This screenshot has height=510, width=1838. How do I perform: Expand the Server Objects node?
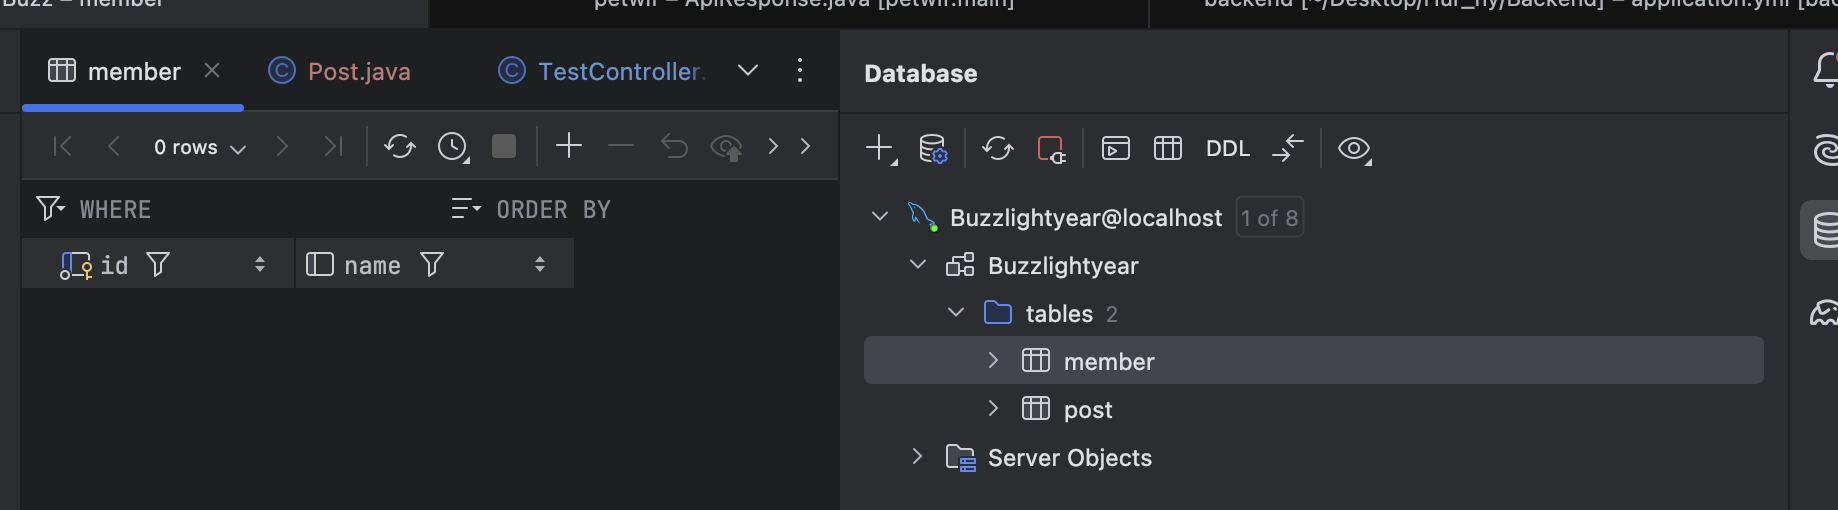pos(917,457)
